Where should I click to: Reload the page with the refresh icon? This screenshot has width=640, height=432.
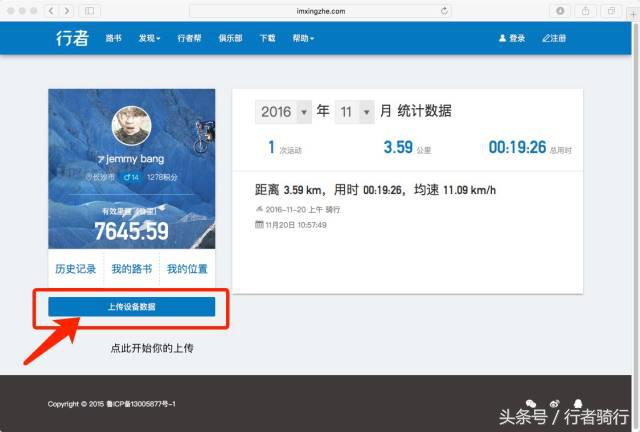point(444,11)
